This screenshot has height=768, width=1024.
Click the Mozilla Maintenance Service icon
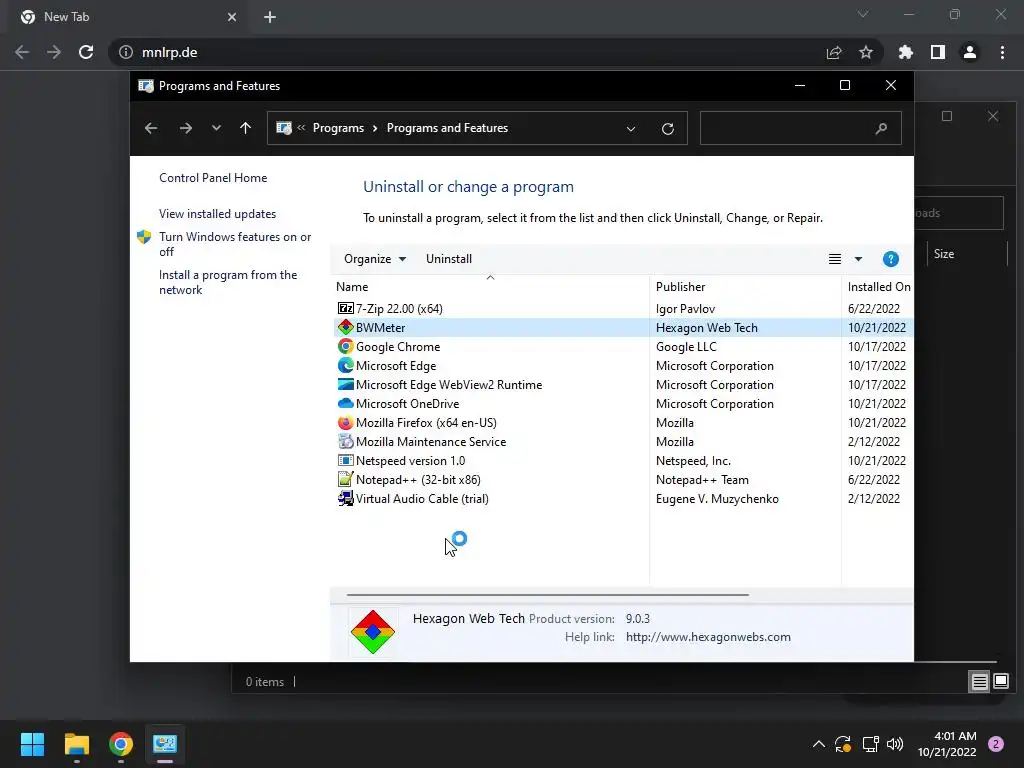click(345, 441)
